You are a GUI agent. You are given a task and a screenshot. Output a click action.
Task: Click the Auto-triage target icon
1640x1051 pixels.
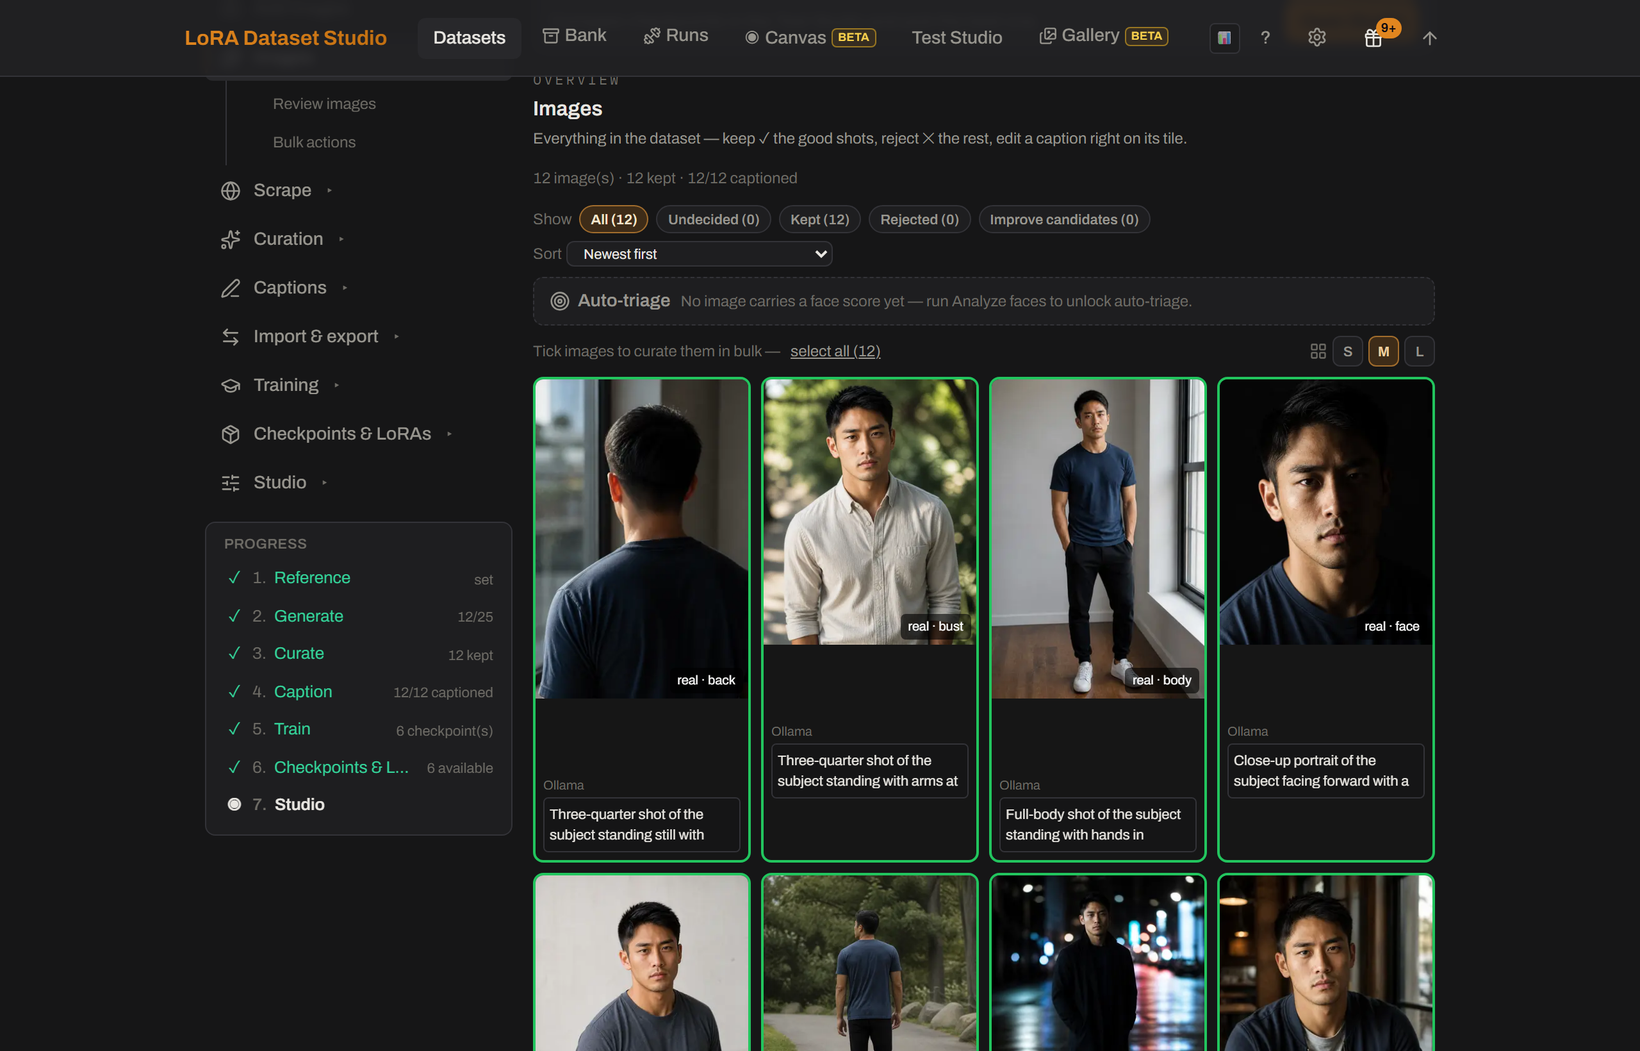tap(560, 301)
